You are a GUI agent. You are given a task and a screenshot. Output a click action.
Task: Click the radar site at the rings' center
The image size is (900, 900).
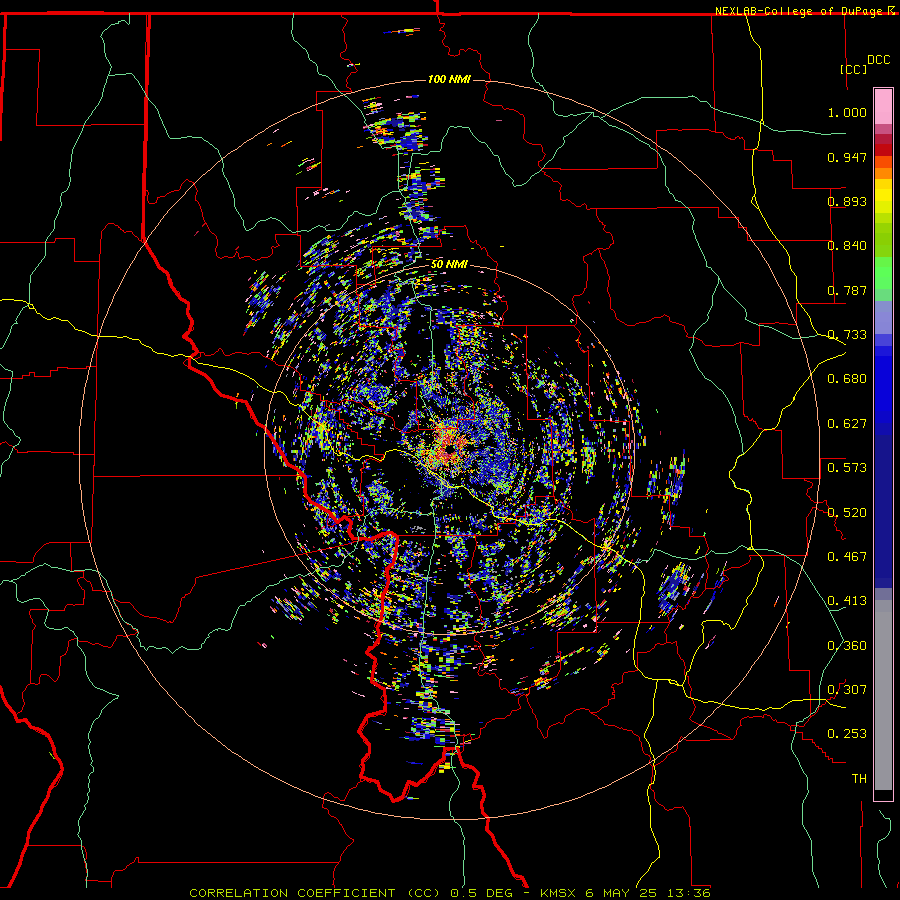pos(449,449)
